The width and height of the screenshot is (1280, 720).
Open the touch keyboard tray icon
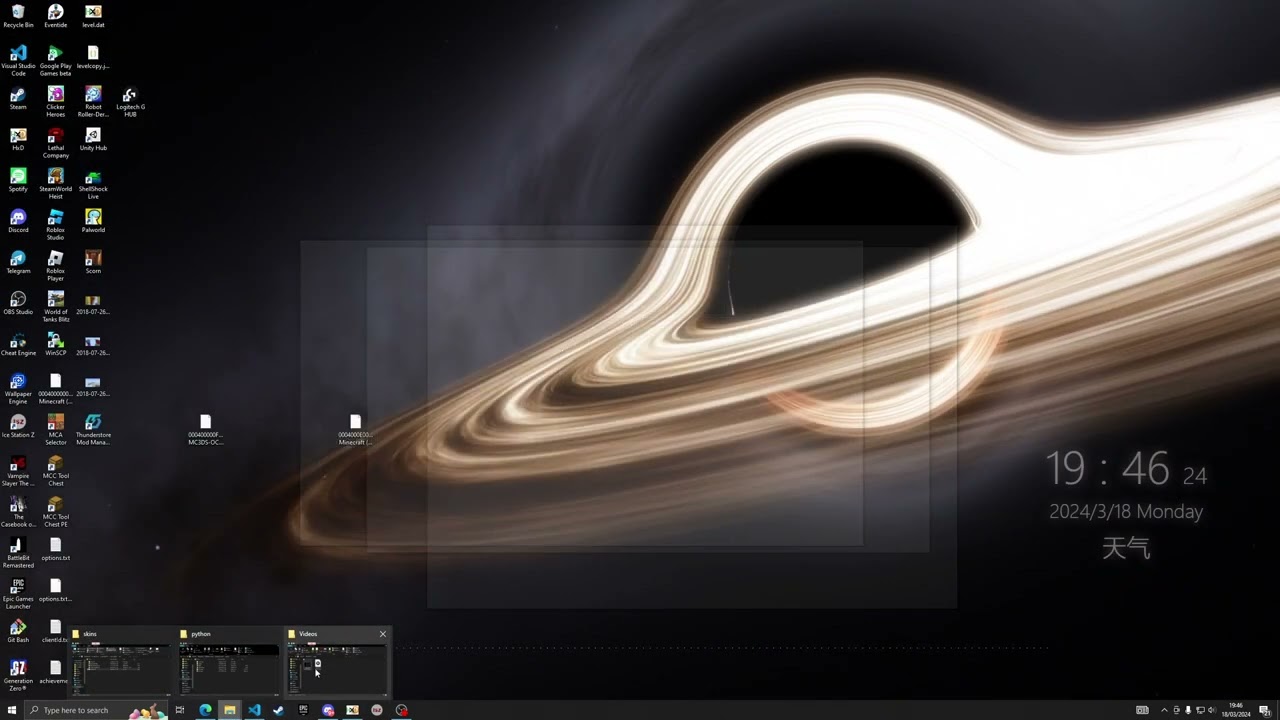(1142, 710)
